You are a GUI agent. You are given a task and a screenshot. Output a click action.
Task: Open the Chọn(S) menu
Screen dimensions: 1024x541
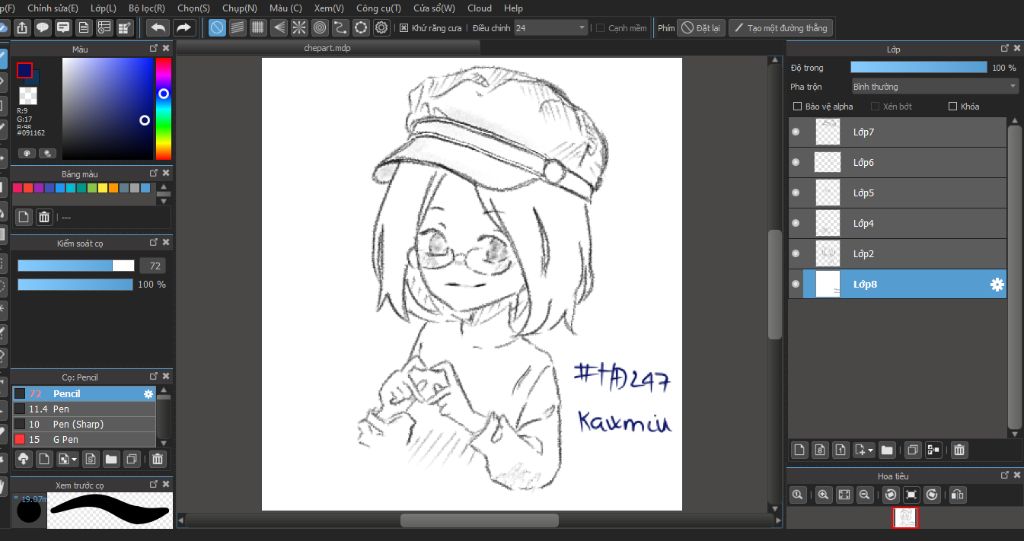pyautogui.click(x=193, y=8)
